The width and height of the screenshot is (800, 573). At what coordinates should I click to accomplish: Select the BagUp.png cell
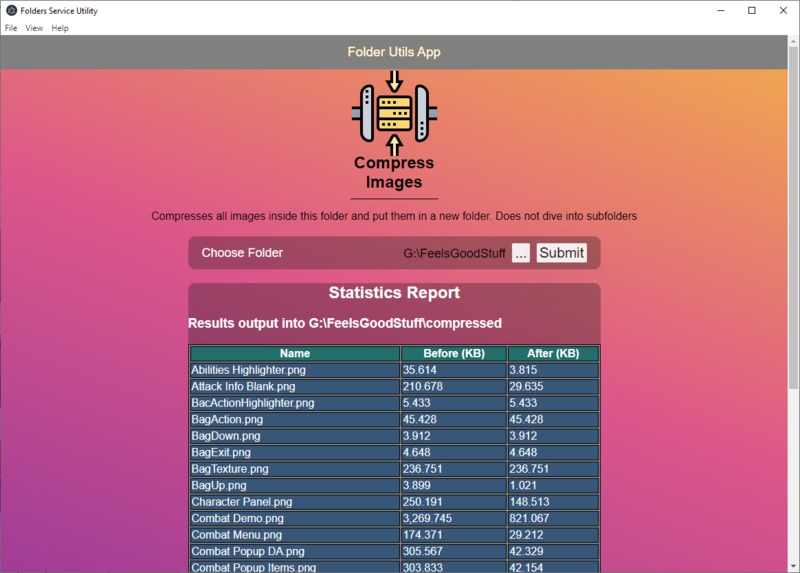click(294, 485)
